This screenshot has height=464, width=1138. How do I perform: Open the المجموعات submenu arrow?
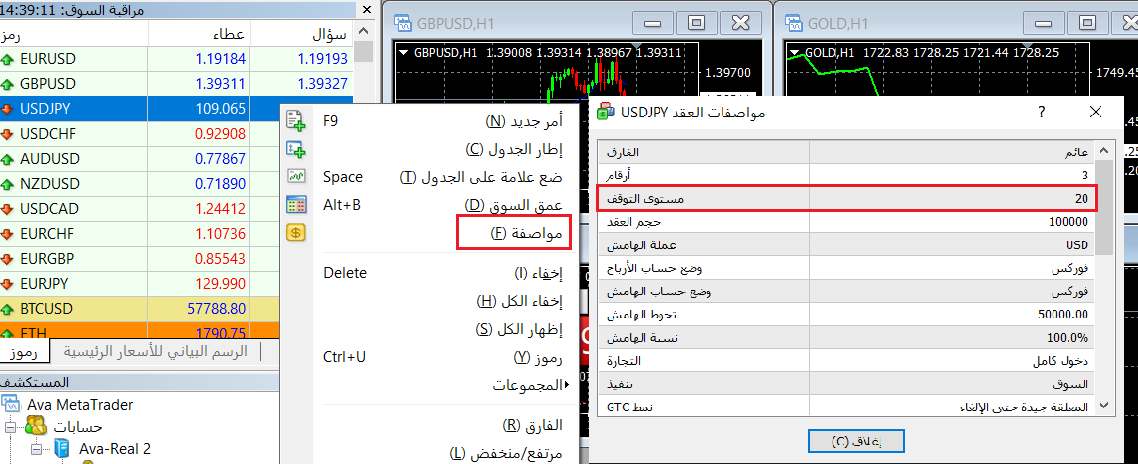[567, 384]
